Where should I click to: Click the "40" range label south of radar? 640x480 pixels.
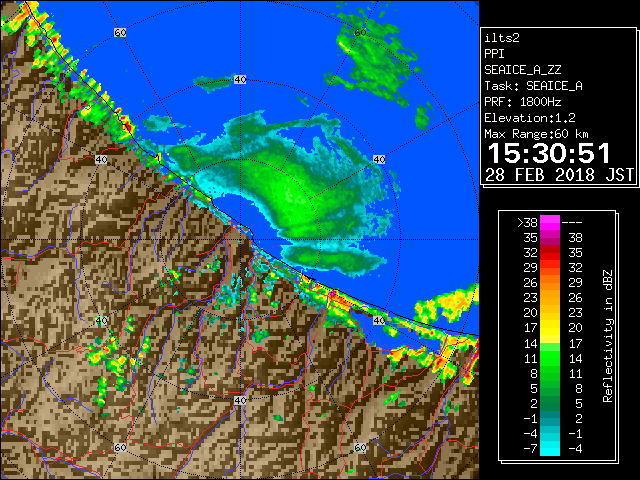click(240, 400)
